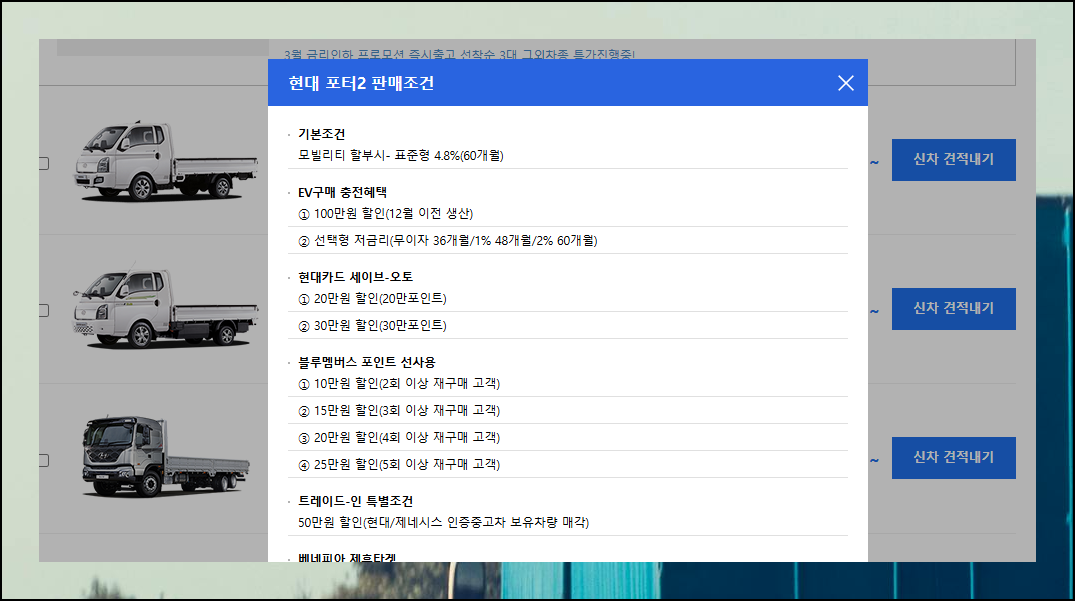Select the 블루멤버스 포인트 선사용 heading
This screenshot has width=1075, height=601.
pos(367,363)
